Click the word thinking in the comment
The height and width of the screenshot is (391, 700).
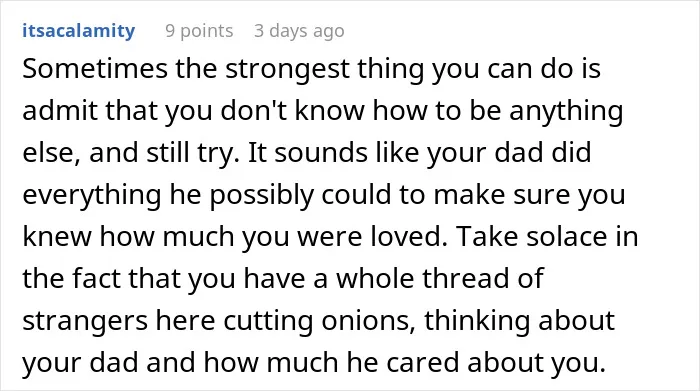(477, 321)
